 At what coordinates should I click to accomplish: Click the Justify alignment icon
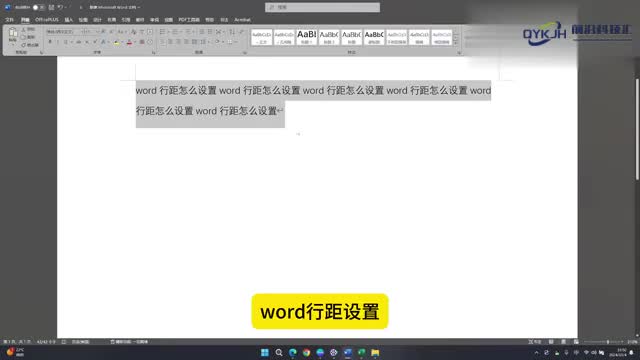tap(187, 42)
